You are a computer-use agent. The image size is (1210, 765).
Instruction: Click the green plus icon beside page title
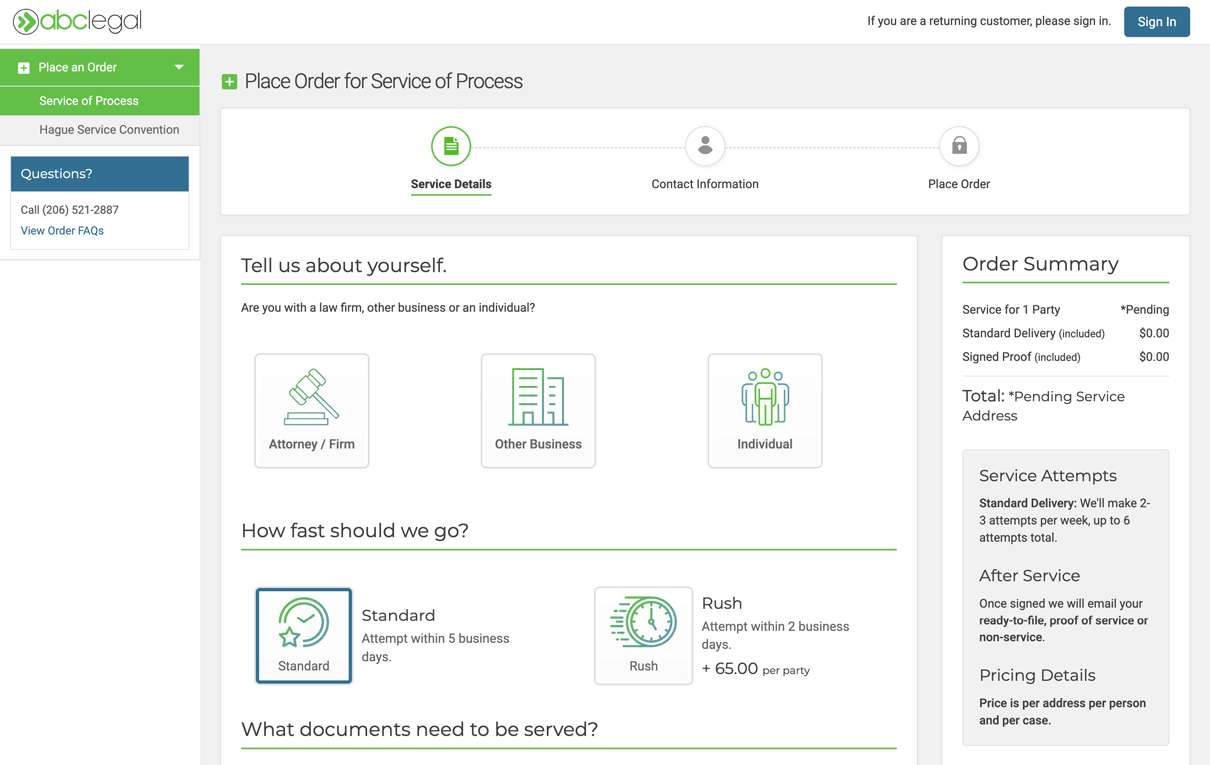click(230, 82)
